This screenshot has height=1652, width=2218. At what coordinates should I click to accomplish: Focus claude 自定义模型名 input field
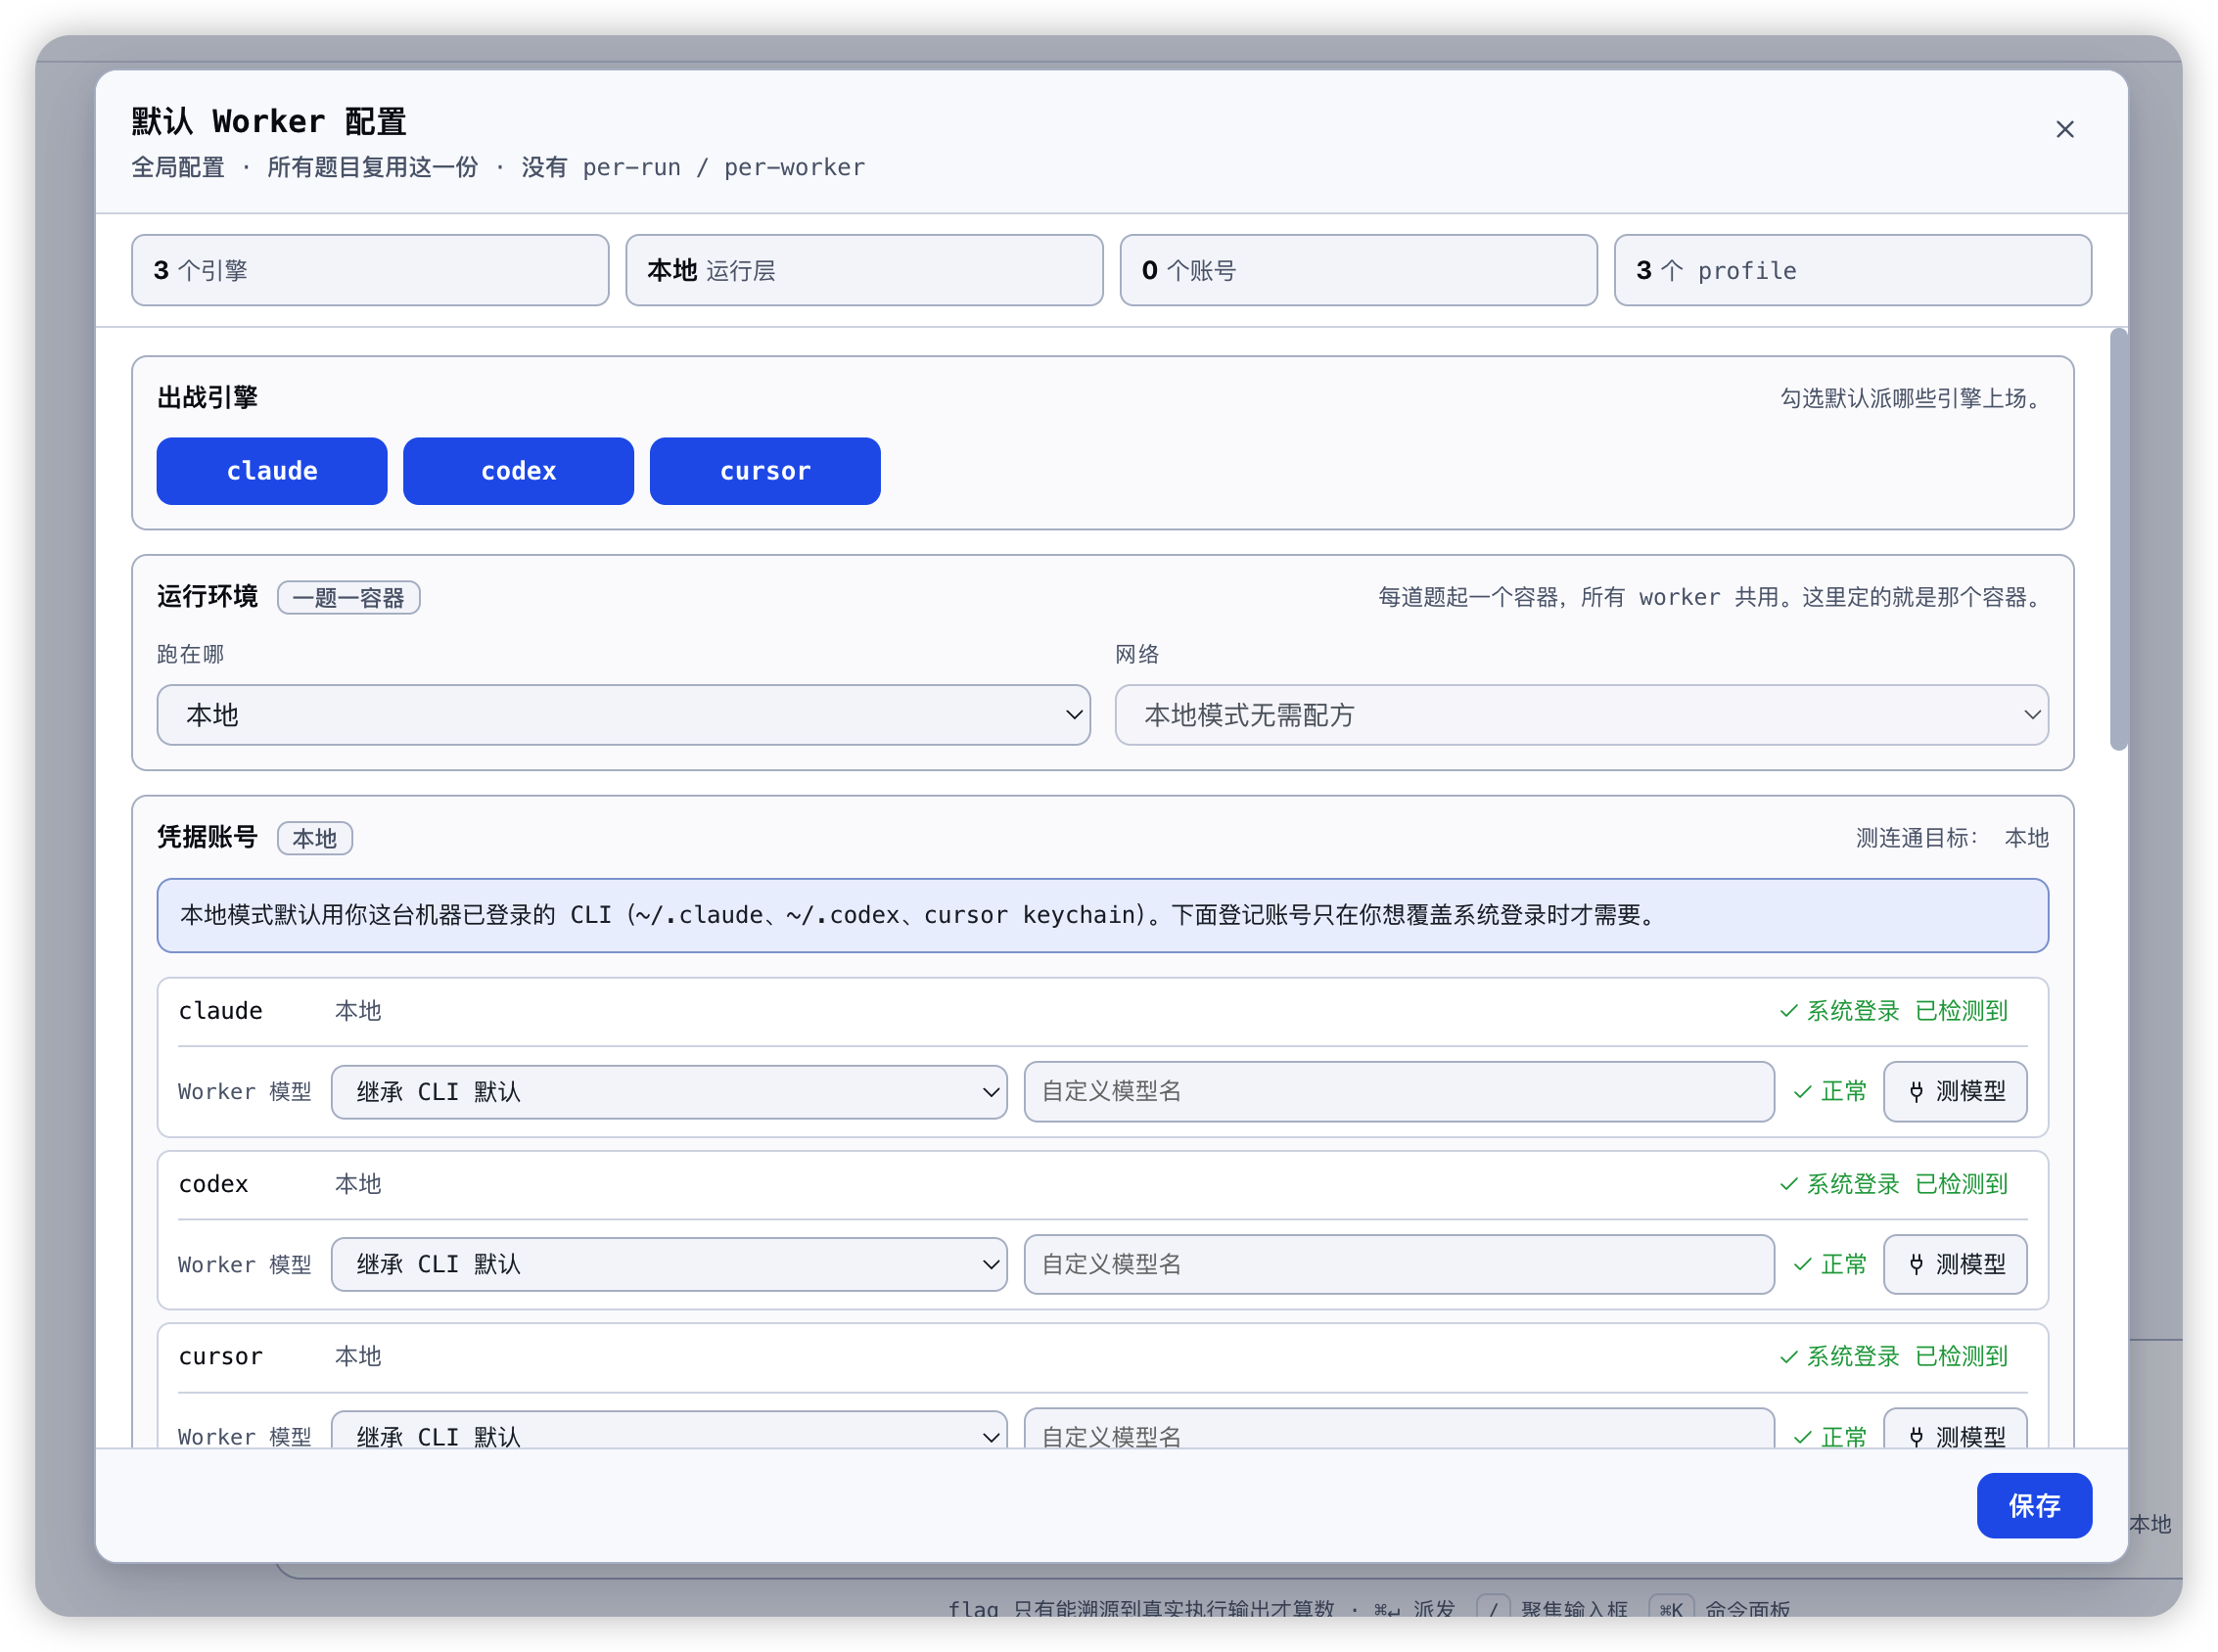tap(1399, 1092)
